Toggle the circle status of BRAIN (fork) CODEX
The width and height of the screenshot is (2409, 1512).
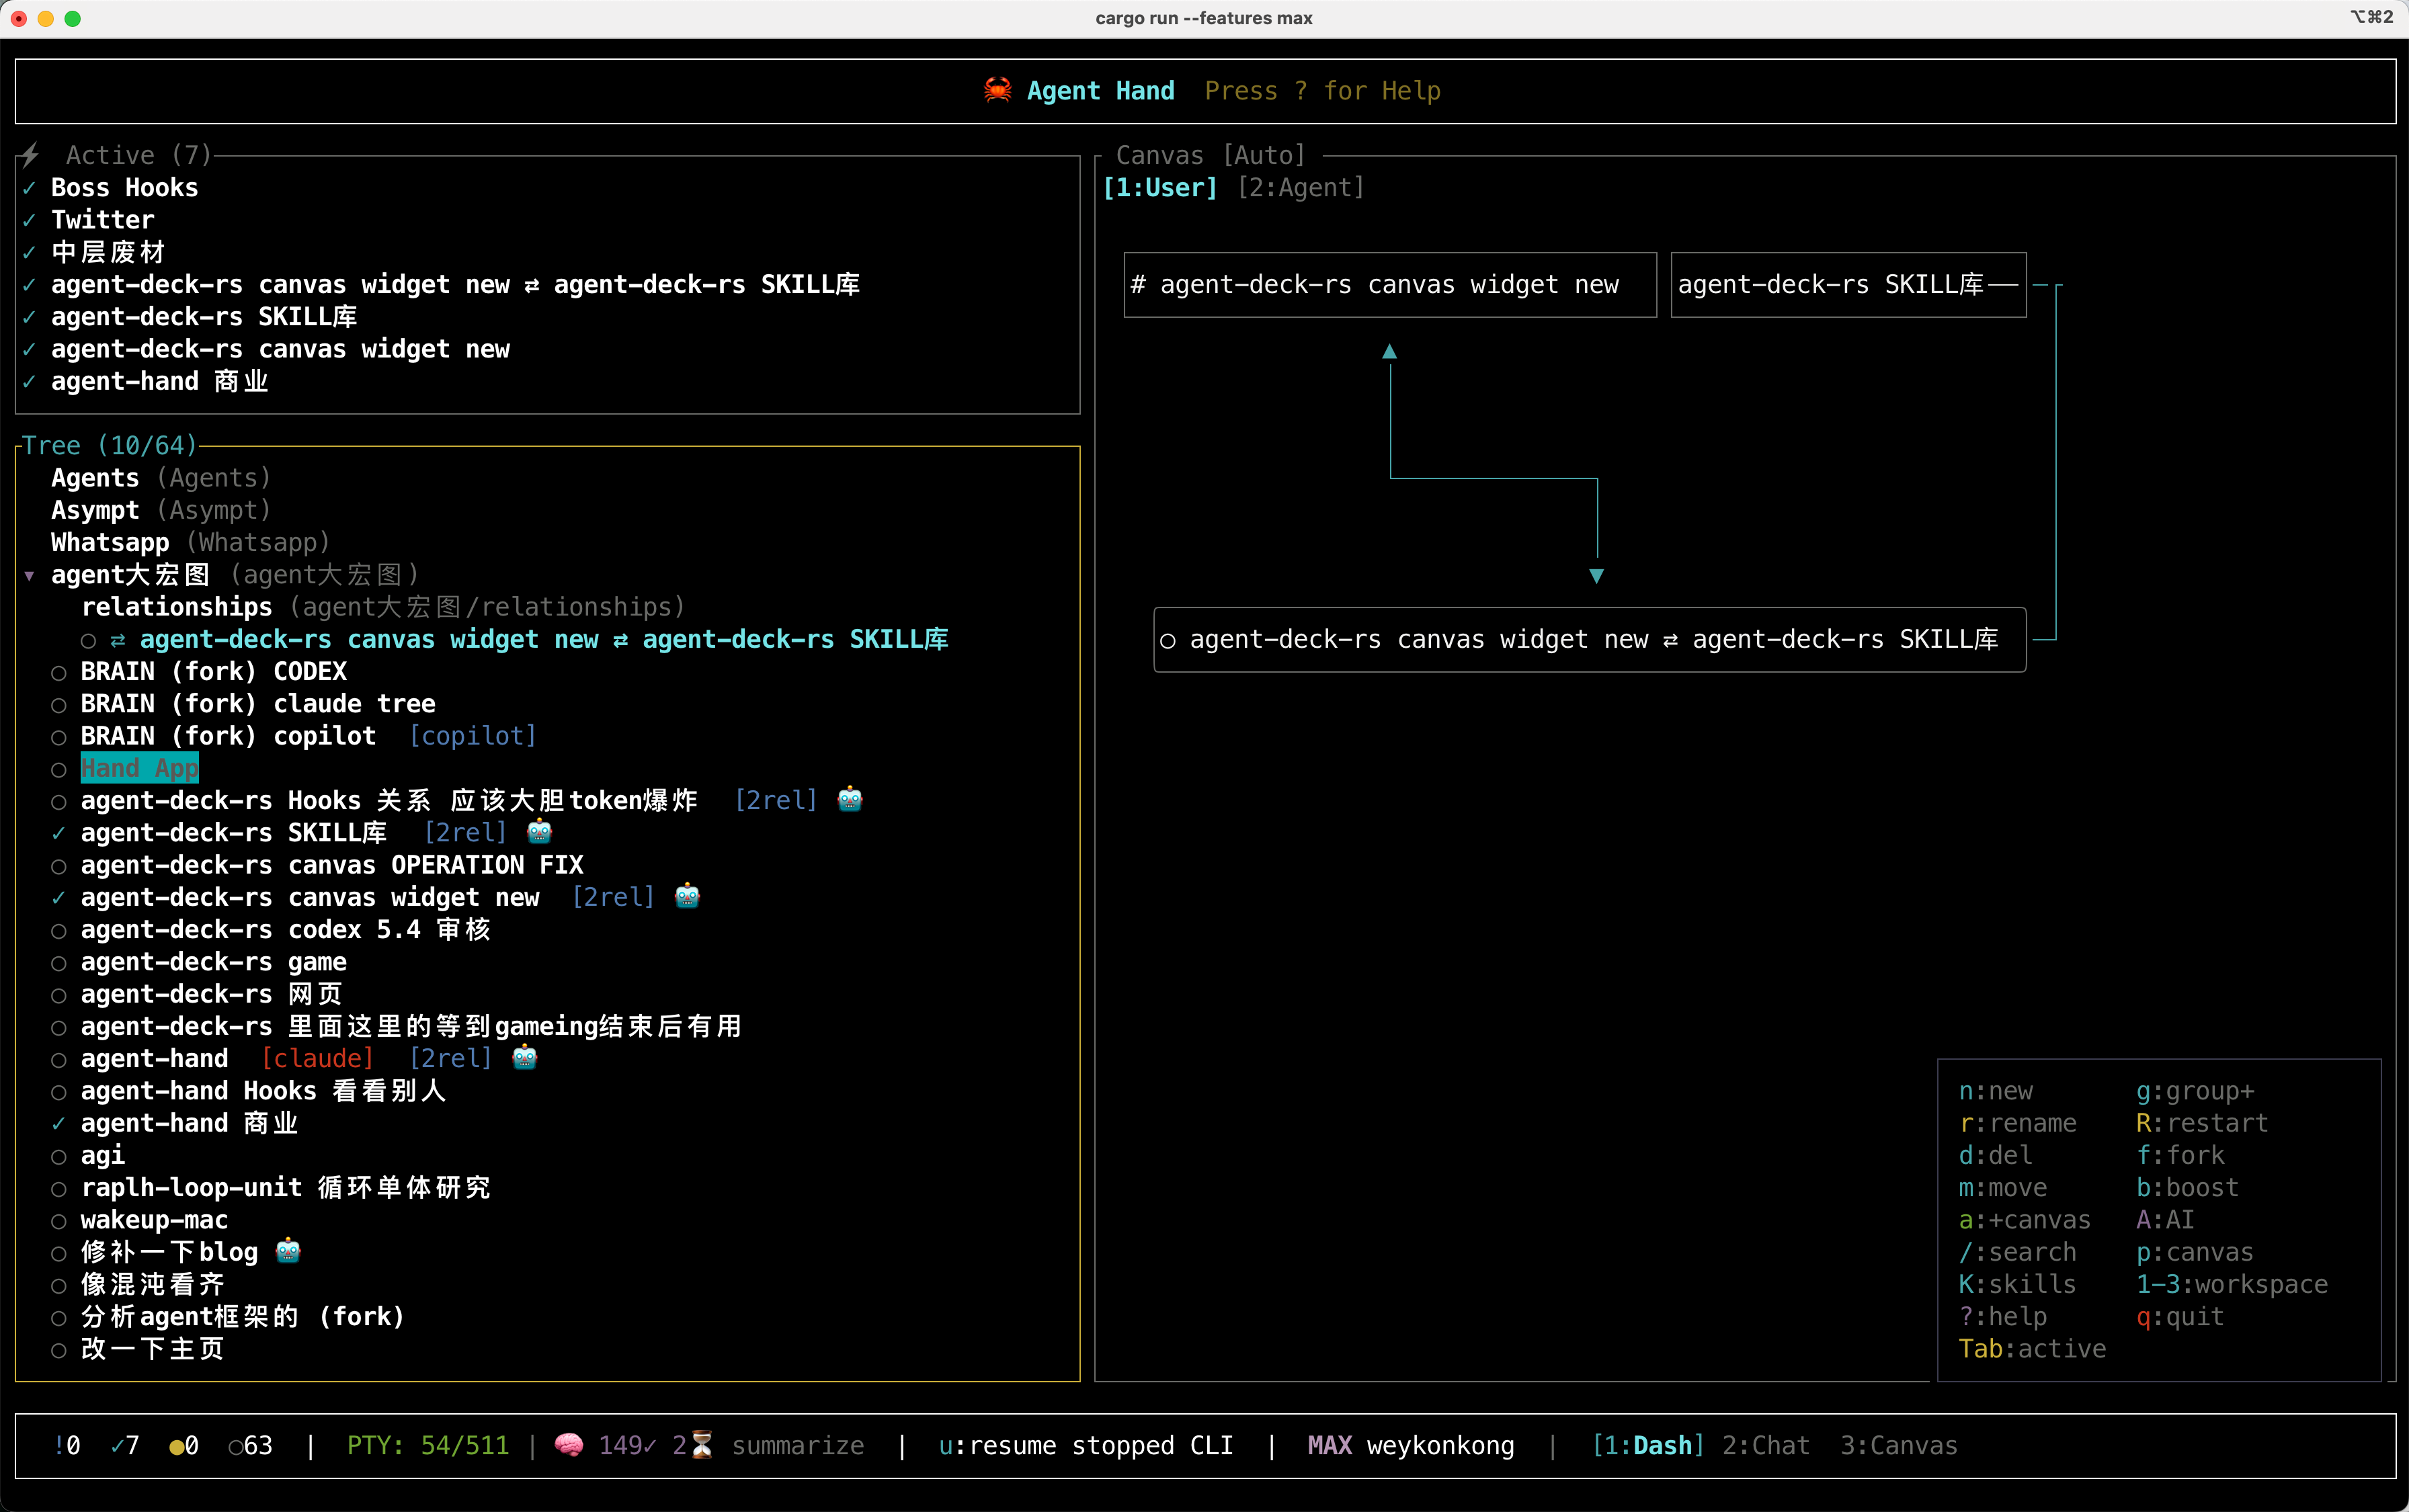click(59, 673)
